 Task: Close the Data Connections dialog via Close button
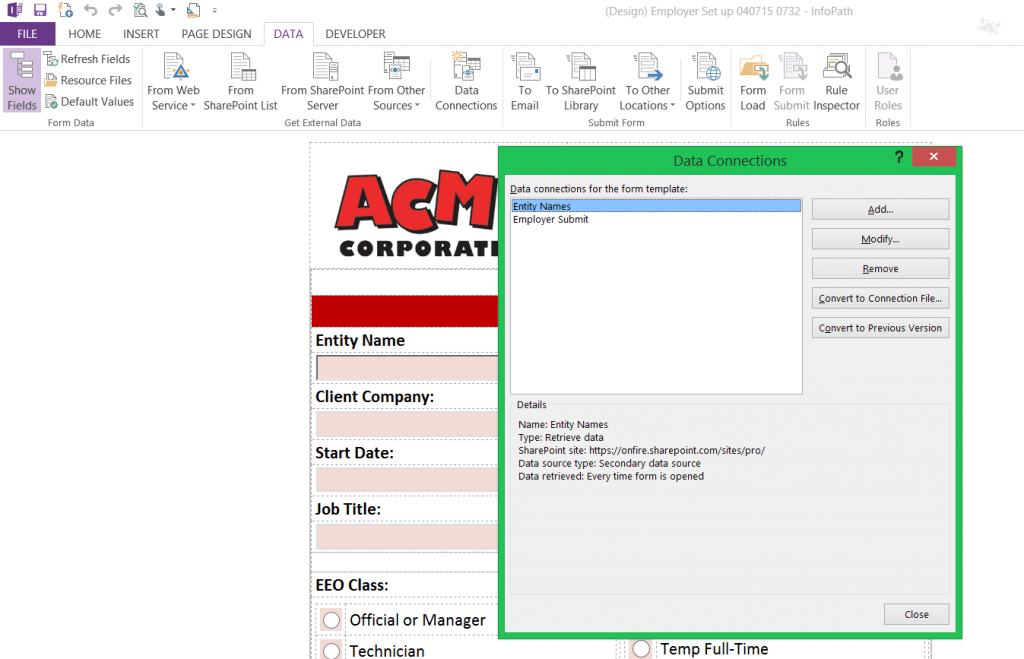click(916, 614)
